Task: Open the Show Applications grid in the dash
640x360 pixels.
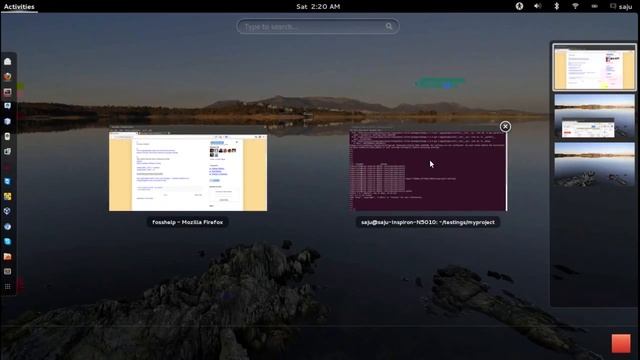Action: [x=7, y=287]
